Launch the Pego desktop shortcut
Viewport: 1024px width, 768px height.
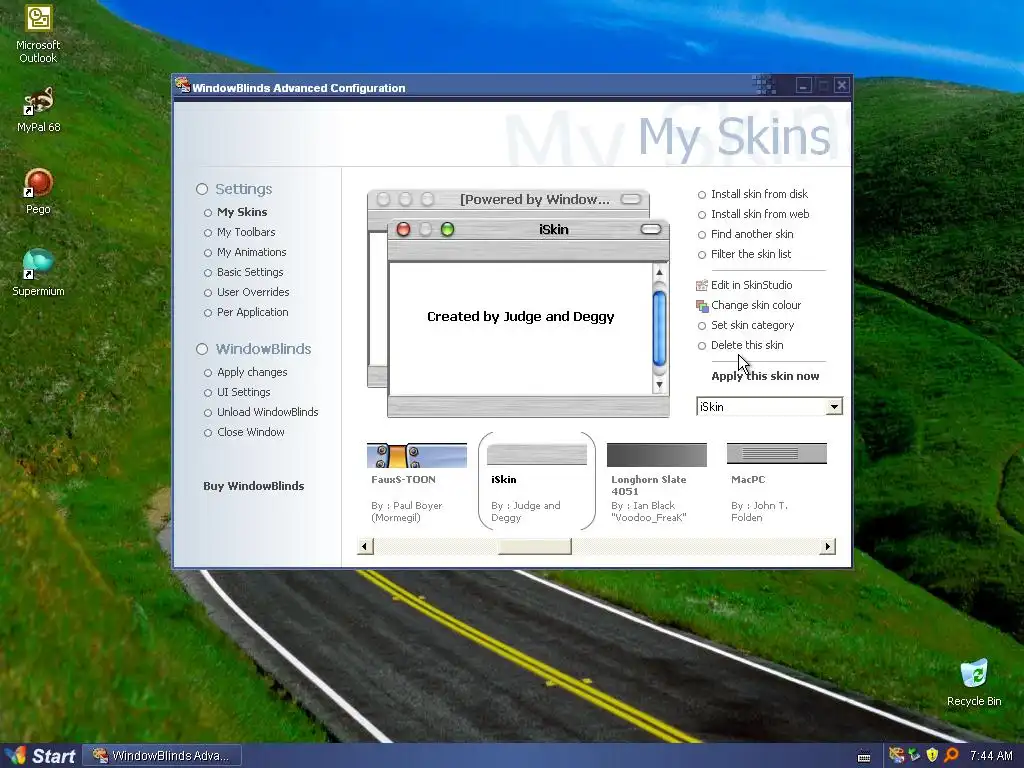(x=38, y=191)
